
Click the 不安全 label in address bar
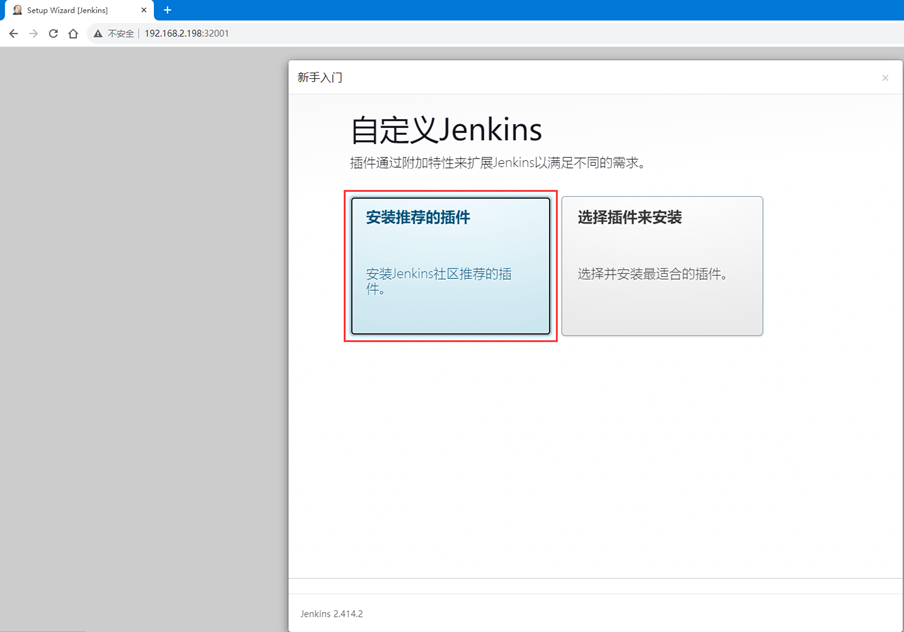coord(120,33)
